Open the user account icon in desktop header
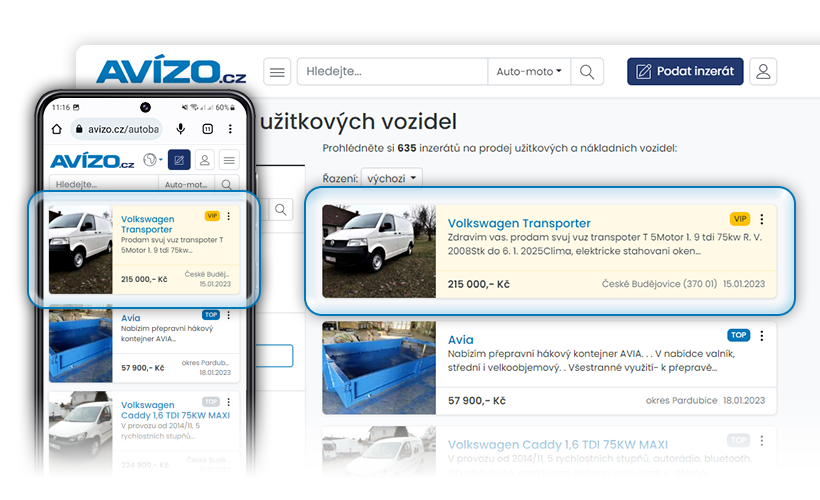The width and height of the screenshot is (820, 500). click(763, 72)
